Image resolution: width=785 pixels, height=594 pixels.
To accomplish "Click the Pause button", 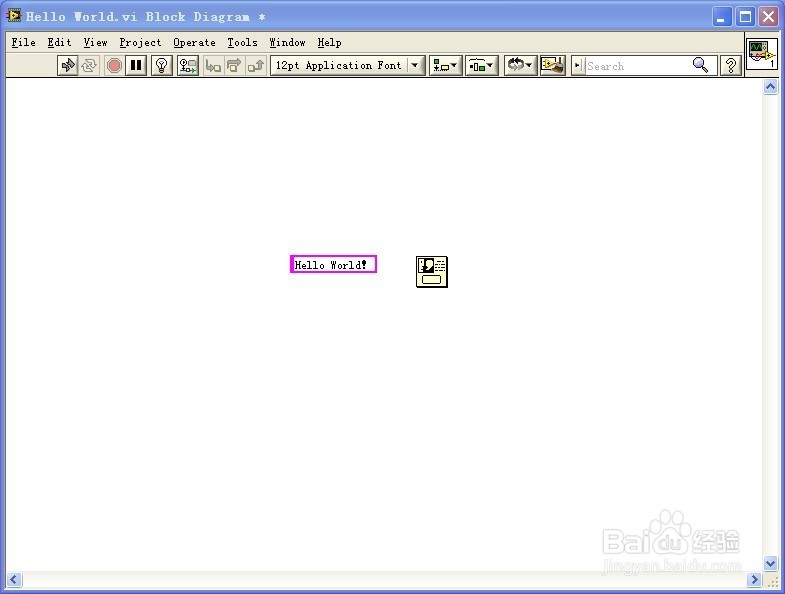I will coord(136,66).
